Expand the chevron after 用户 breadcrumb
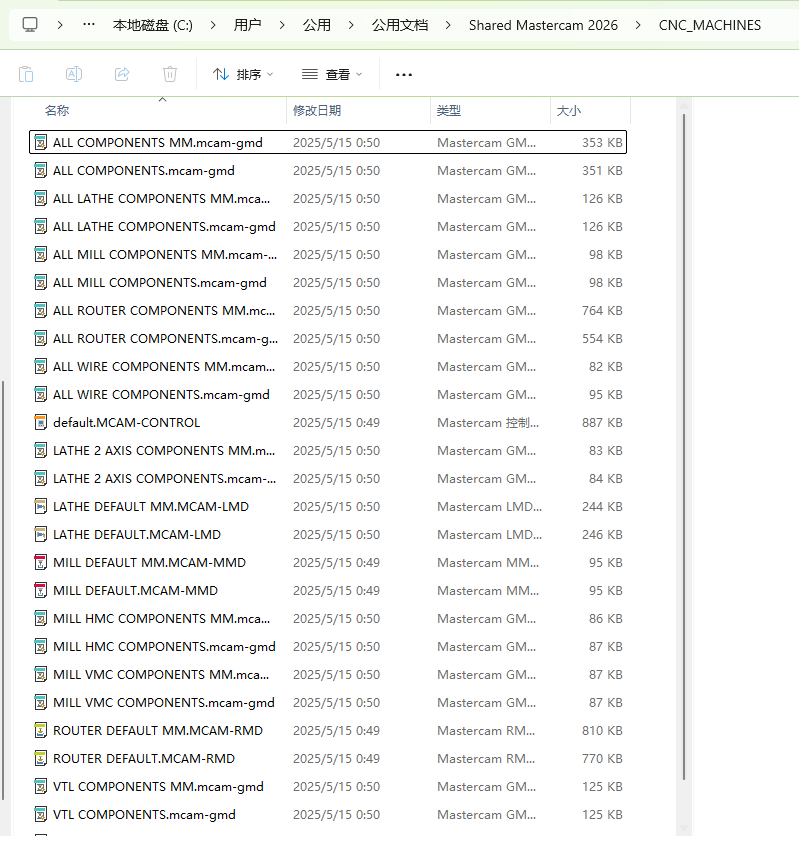The height and width of the screenshot is (855, 799). tap(282, 25)
